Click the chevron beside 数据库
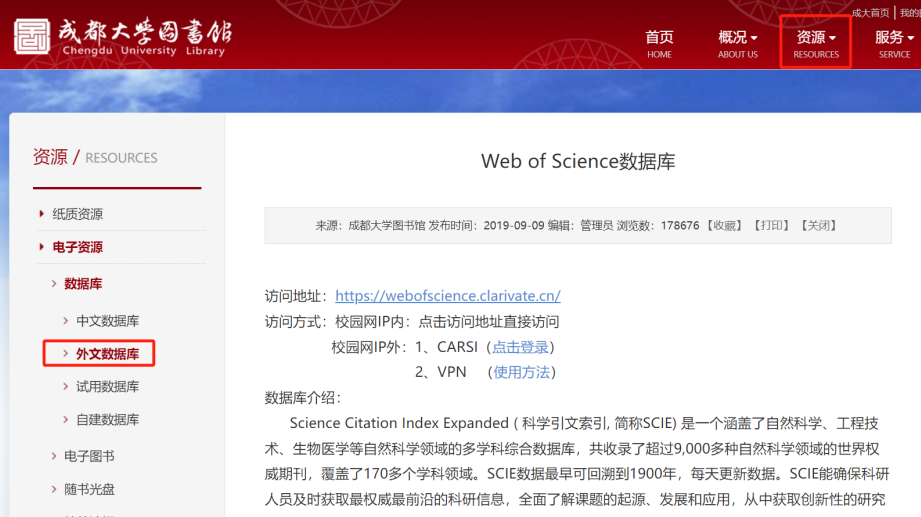Screen dimensions: 921x517 (x=54, y=284)
